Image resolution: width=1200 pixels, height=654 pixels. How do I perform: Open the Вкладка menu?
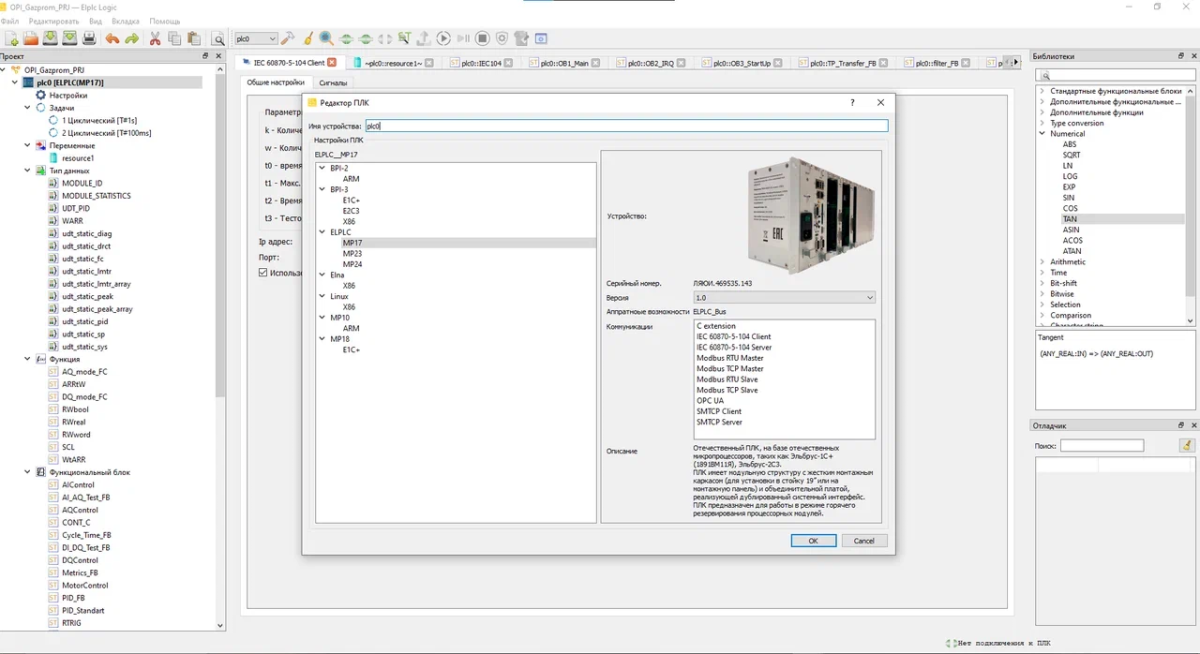point(126,21)
